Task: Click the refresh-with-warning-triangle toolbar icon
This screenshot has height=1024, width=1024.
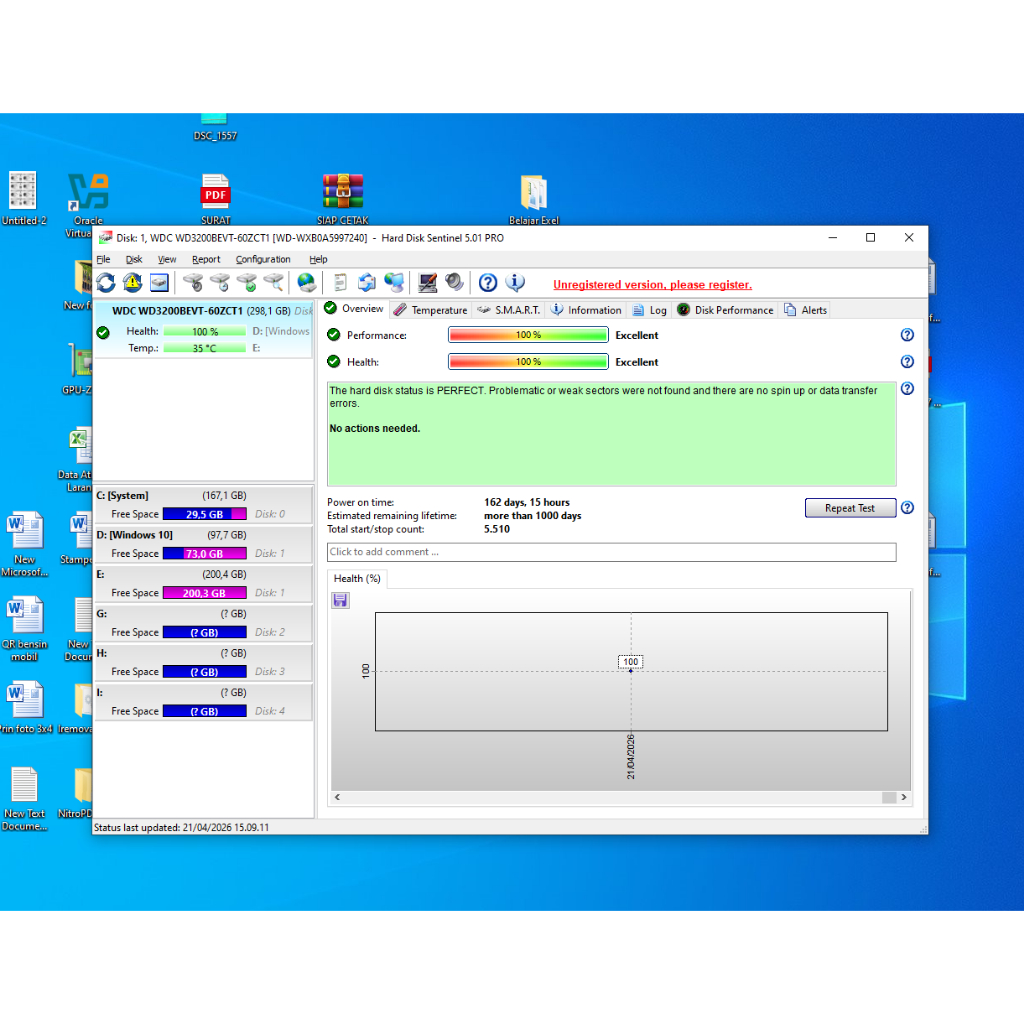Action: pos(133,283)
